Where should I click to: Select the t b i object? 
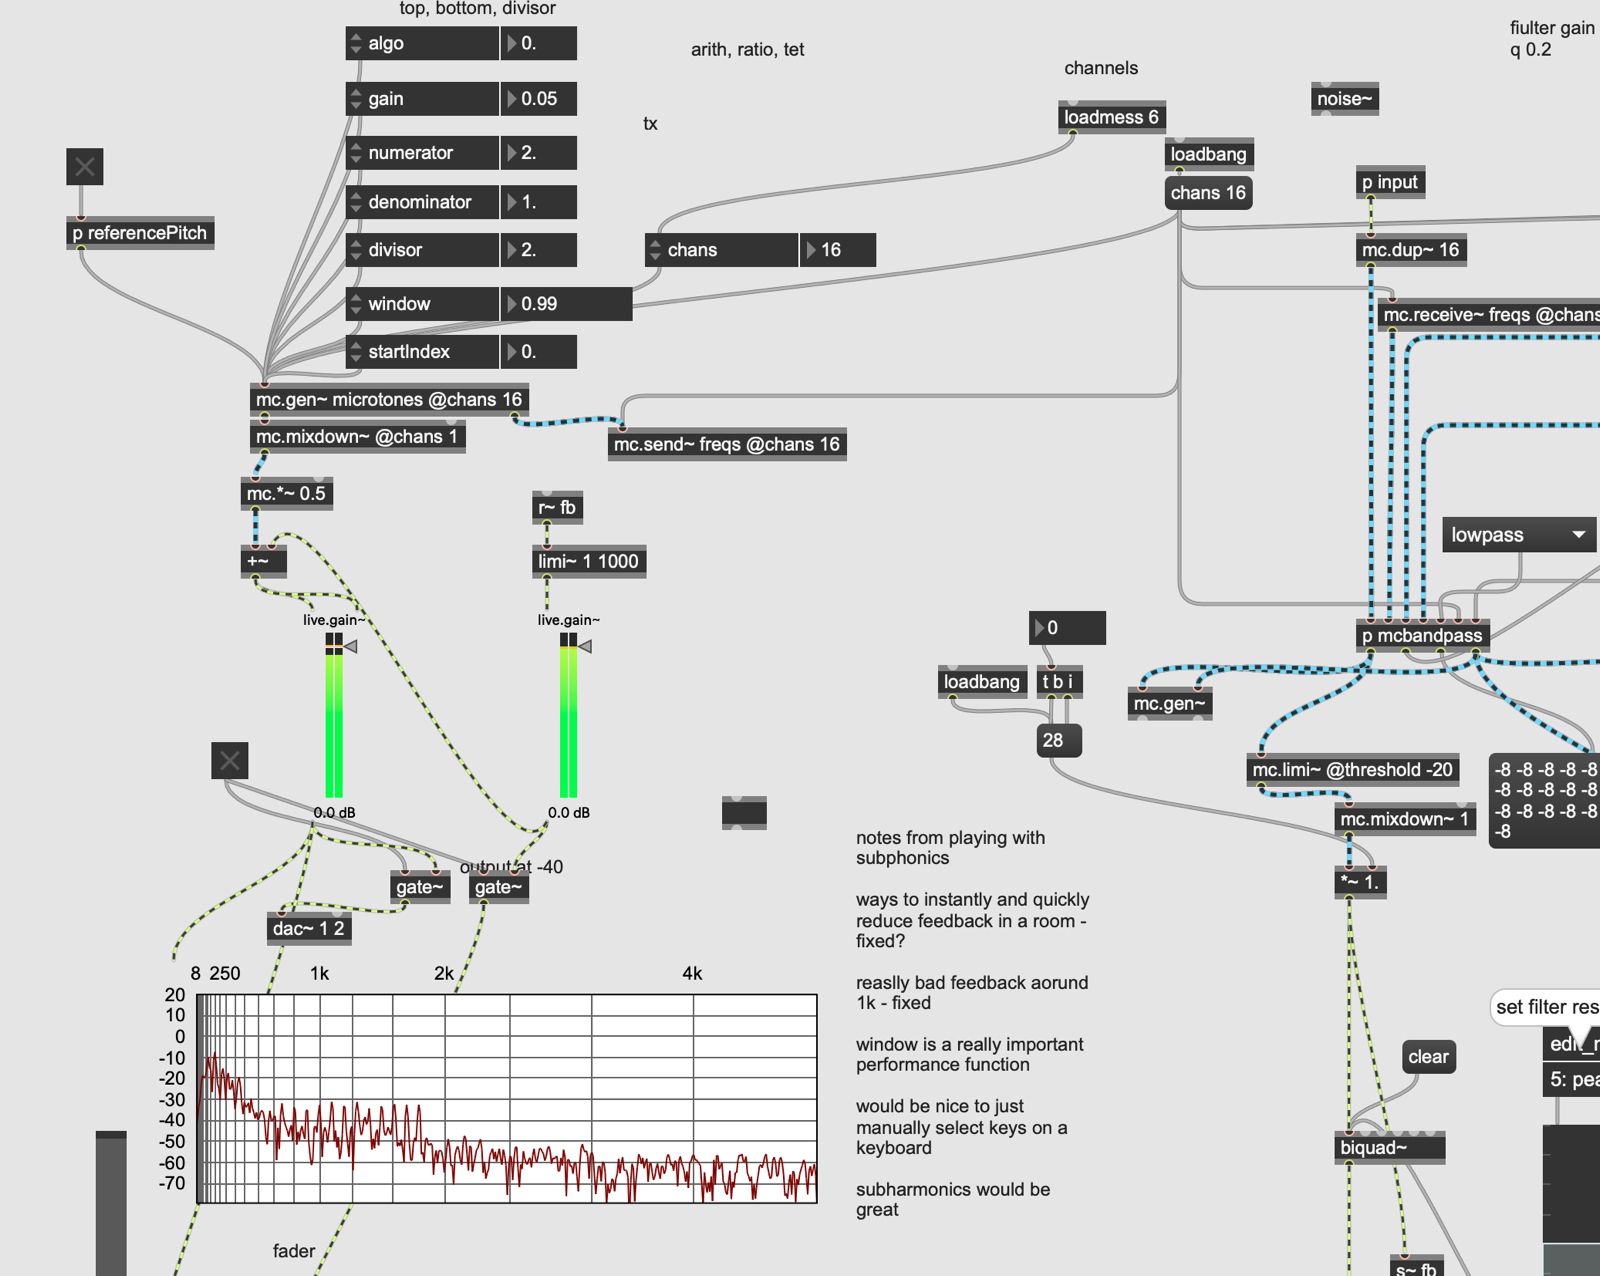pyautogui.click(x=1059, y=682)
